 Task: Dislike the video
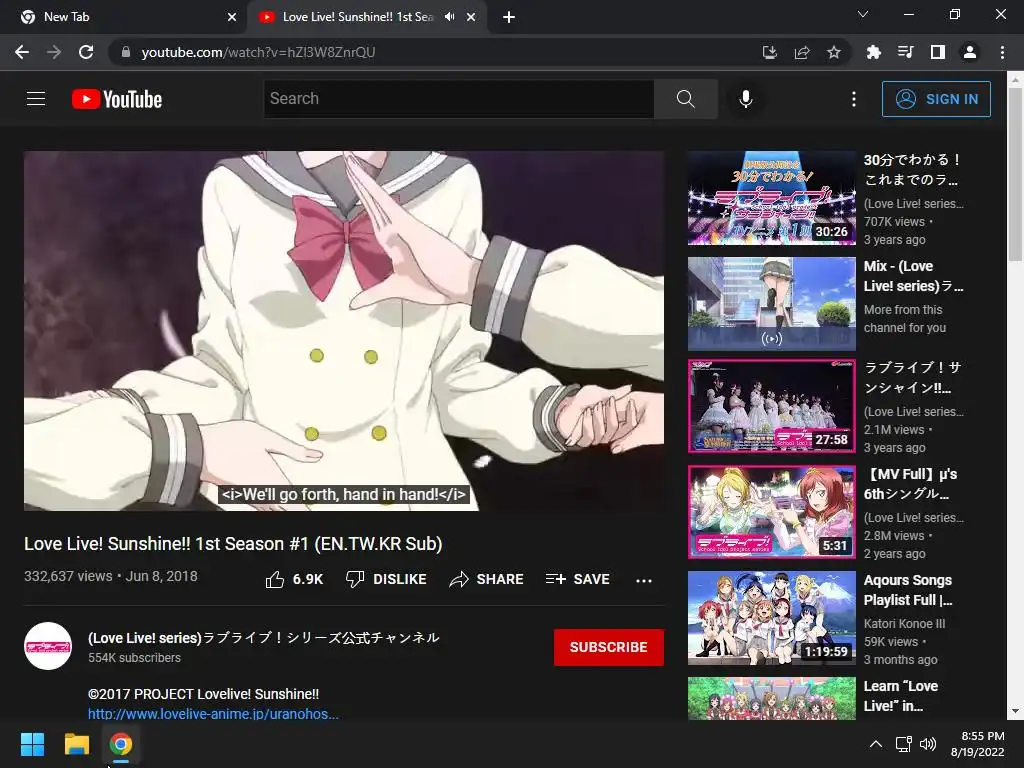point(386,579)
